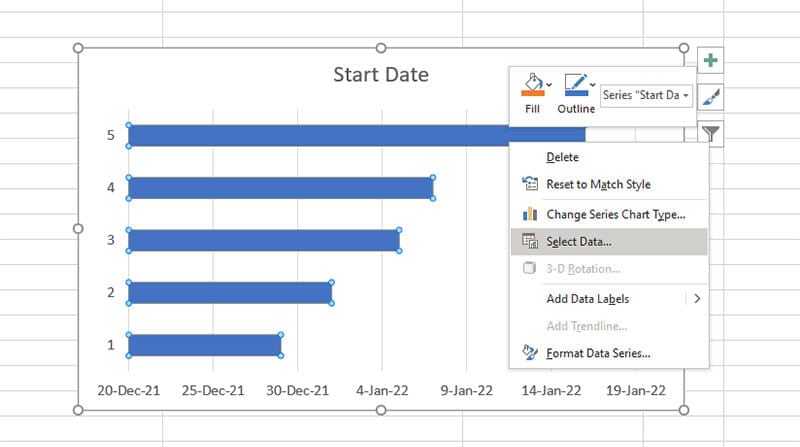Click the chart's top-right resize handle

[x=684, y=48]
